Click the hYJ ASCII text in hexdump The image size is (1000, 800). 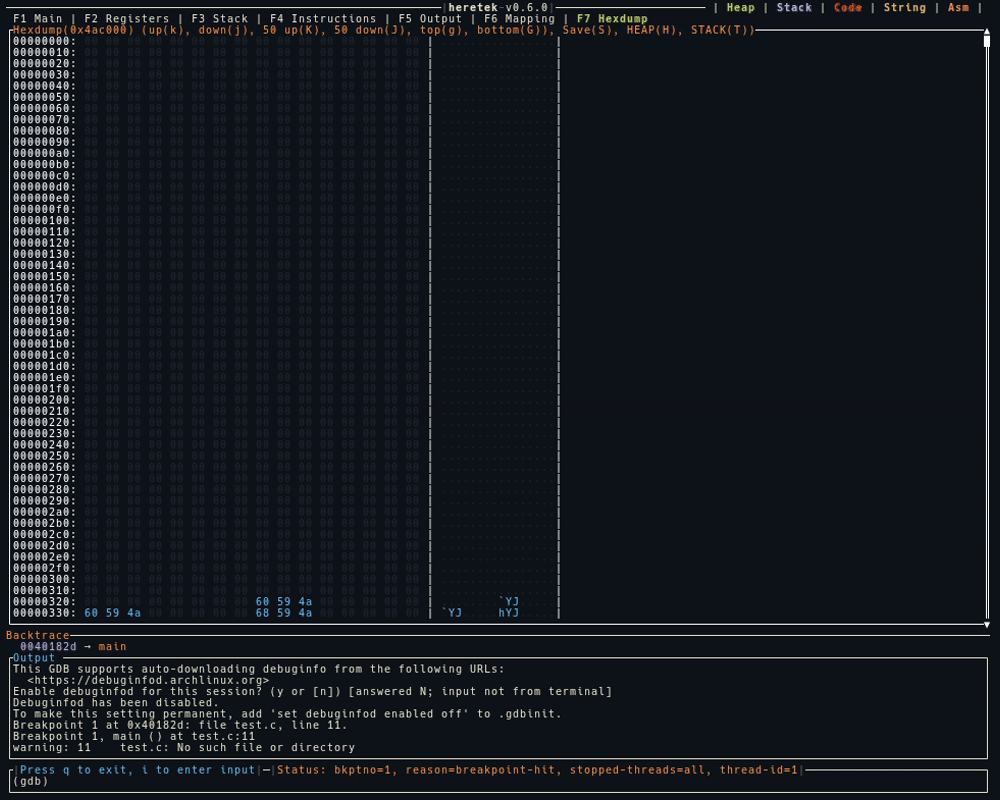(x=509, y=613)
